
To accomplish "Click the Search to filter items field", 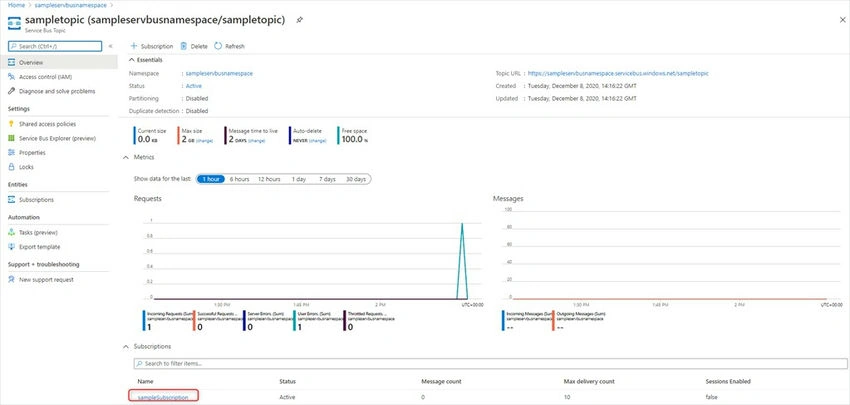I will tap(490, 363).
